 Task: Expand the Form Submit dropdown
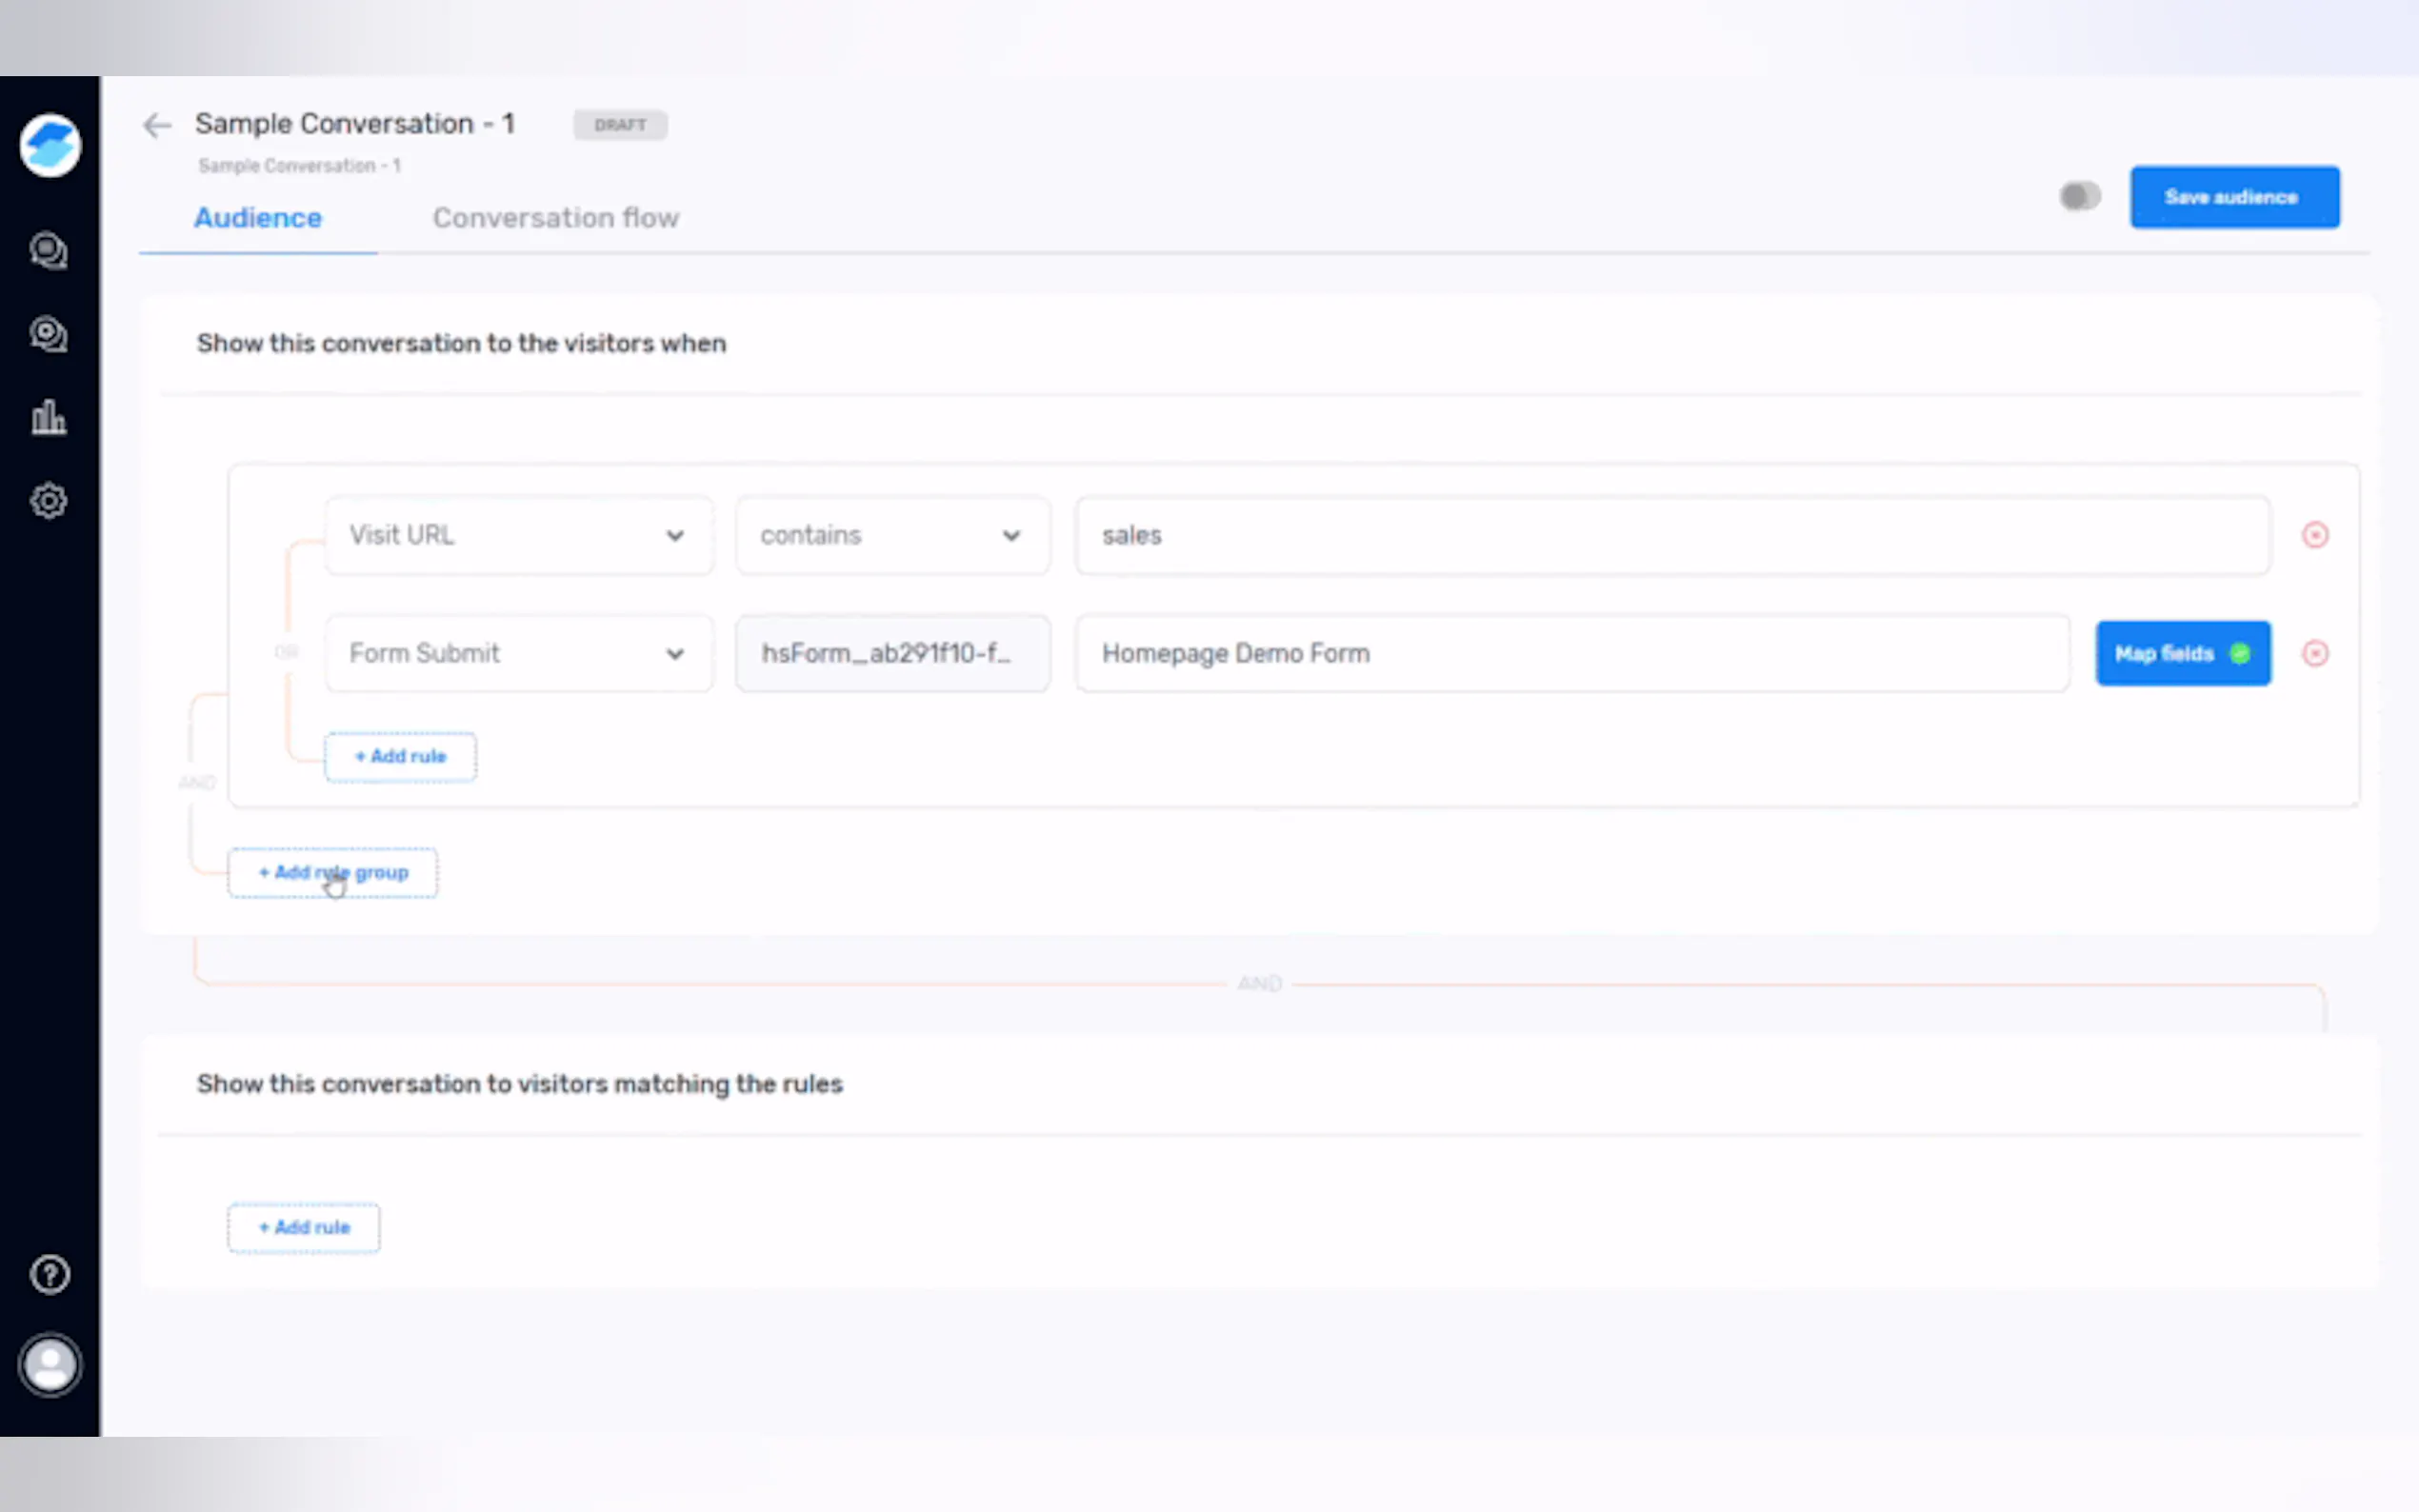pyautogui.click(x=518, y=653)
